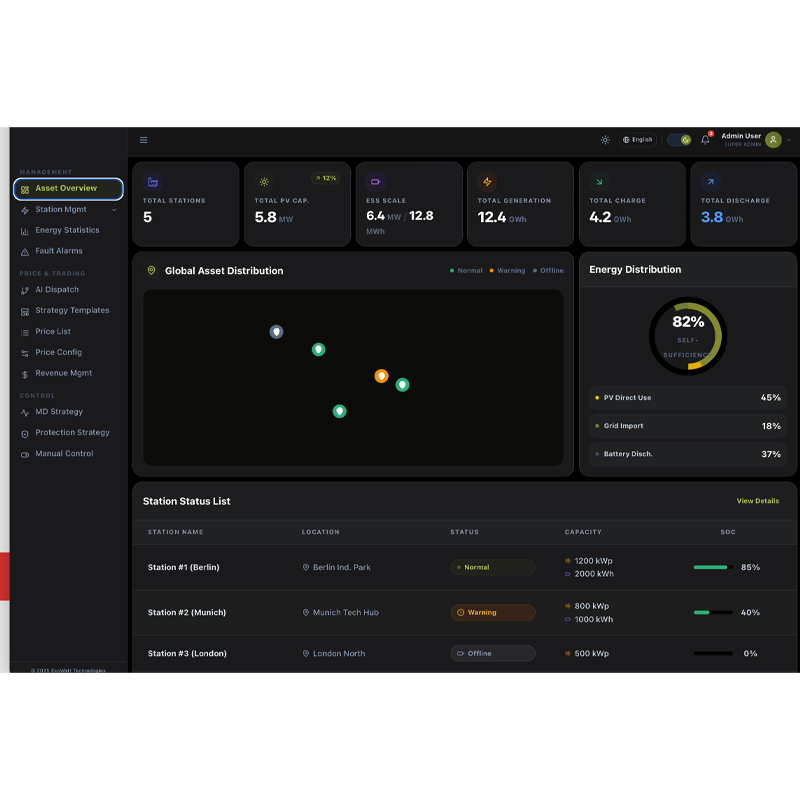Click the Total PV Cap sun icon

click(x=263, y=181)
